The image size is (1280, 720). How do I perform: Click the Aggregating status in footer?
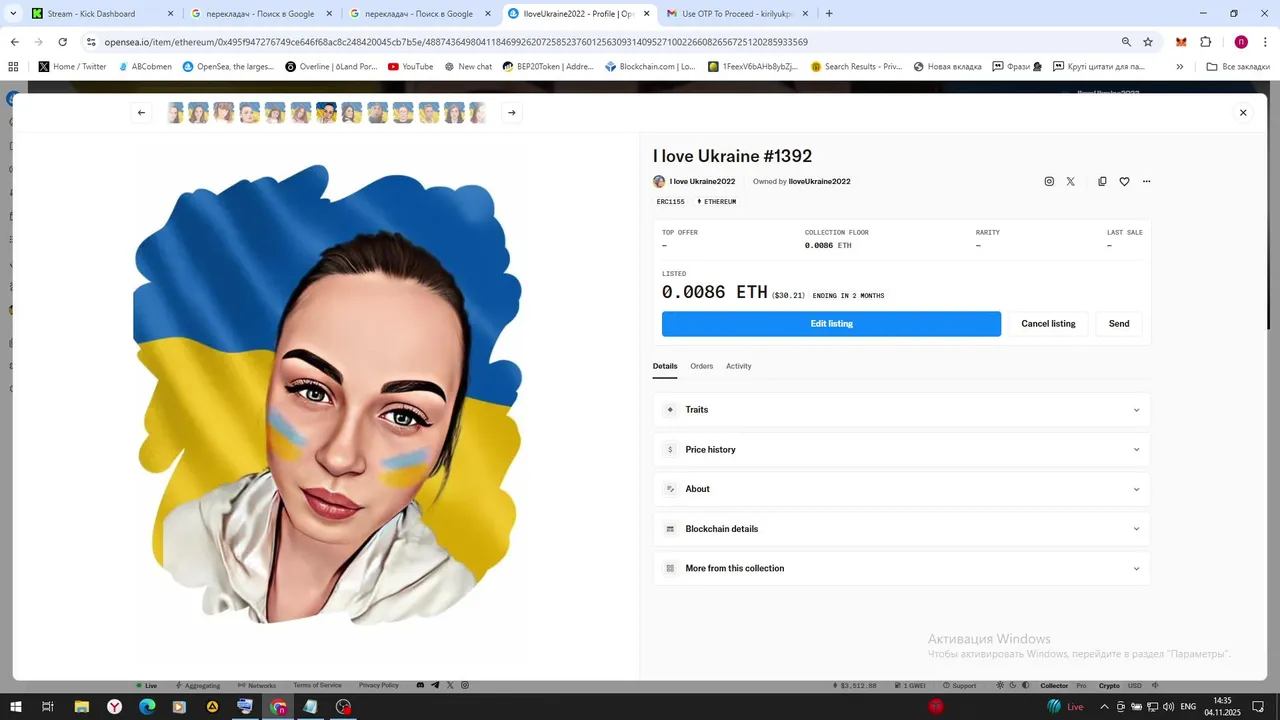tap(198, 686)
